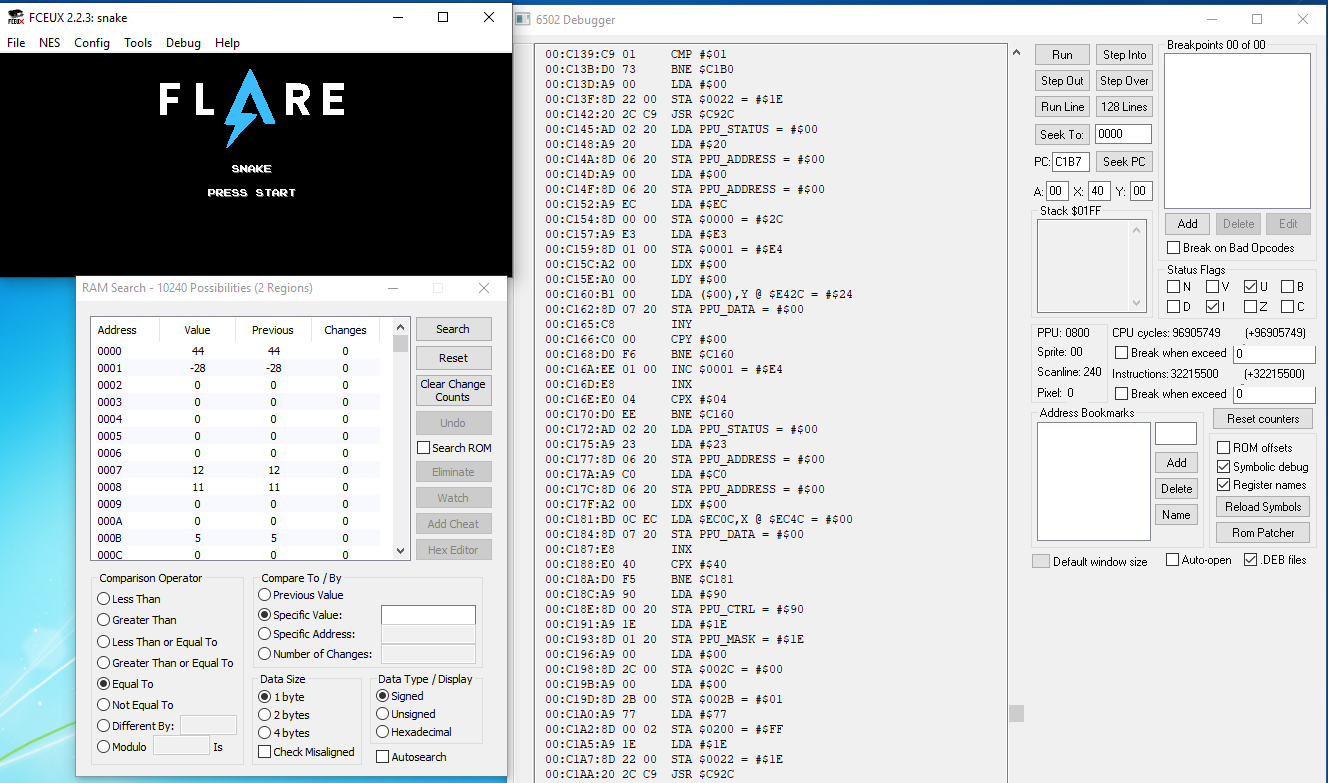Open the Debug menu
Screen dimensions: 1328x783
pos(183,43)
